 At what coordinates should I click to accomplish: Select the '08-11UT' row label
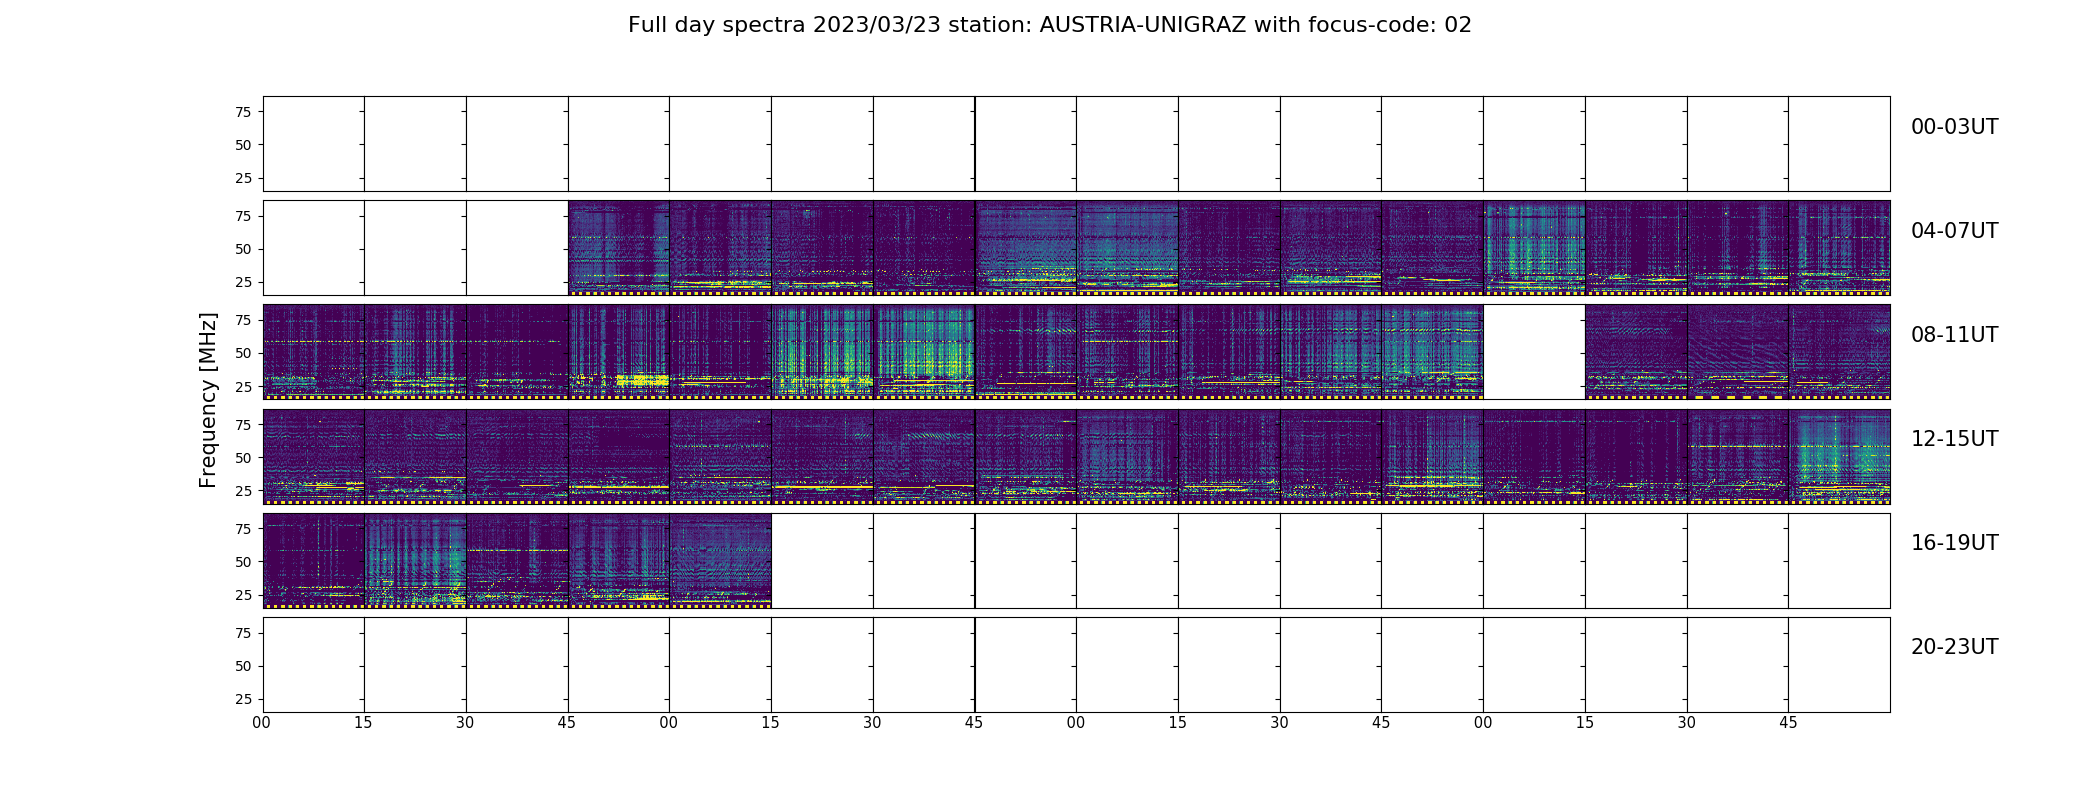tap(1954, 335)
